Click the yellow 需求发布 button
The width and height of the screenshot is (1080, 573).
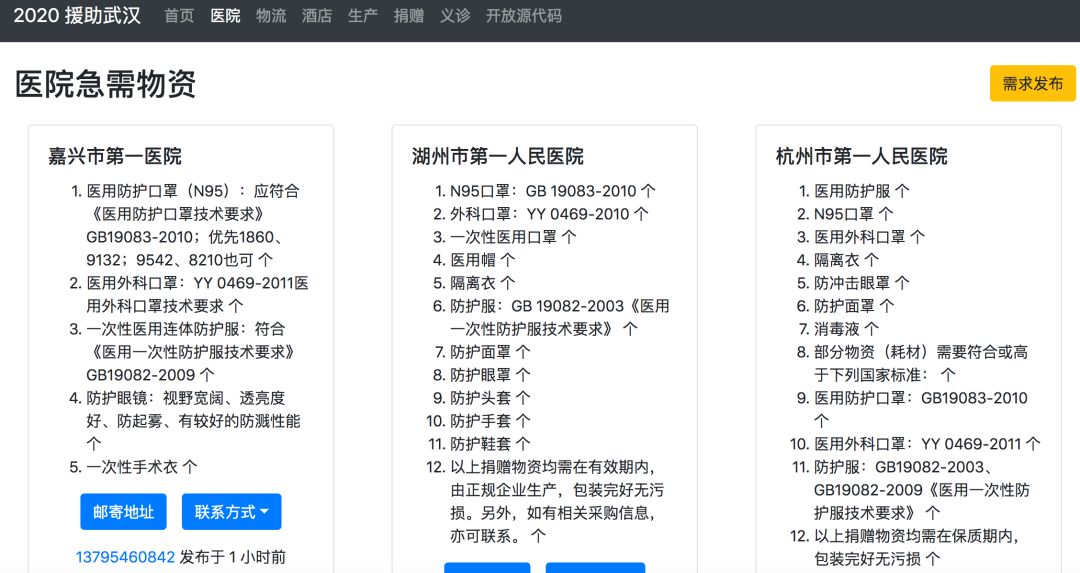click(x=1032, y=83)
